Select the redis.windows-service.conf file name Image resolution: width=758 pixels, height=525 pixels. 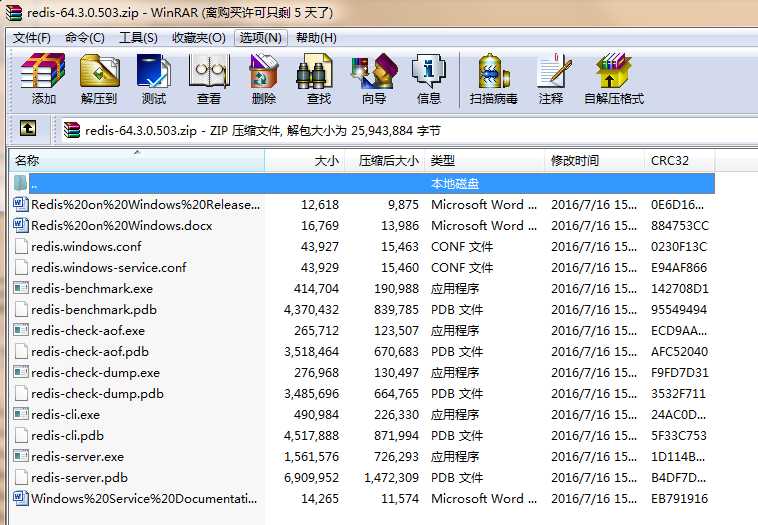click(109, 267)
